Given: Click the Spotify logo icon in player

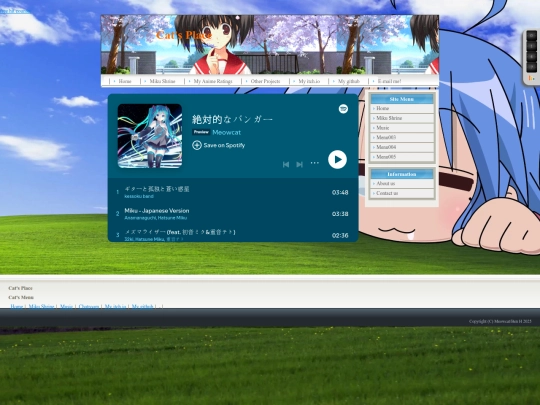Looking at the screenshot, I should (x=343, y=109).
